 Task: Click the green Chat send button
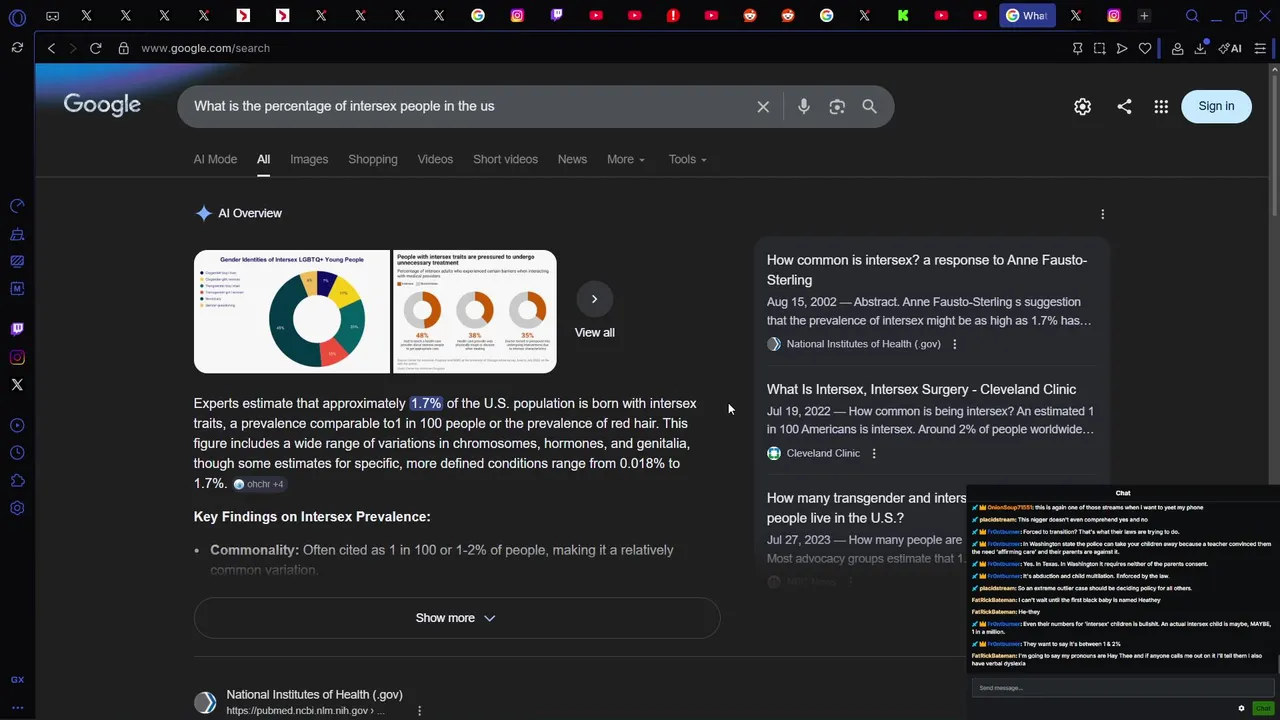[1263, 708]
